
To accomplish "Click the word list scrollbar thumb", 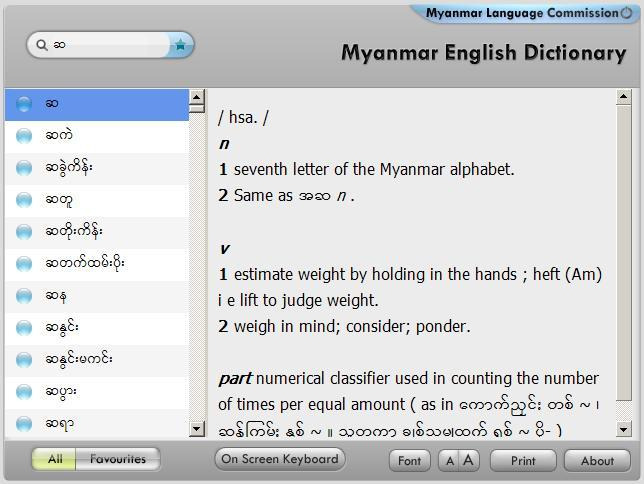I will (x=197, y=108).
